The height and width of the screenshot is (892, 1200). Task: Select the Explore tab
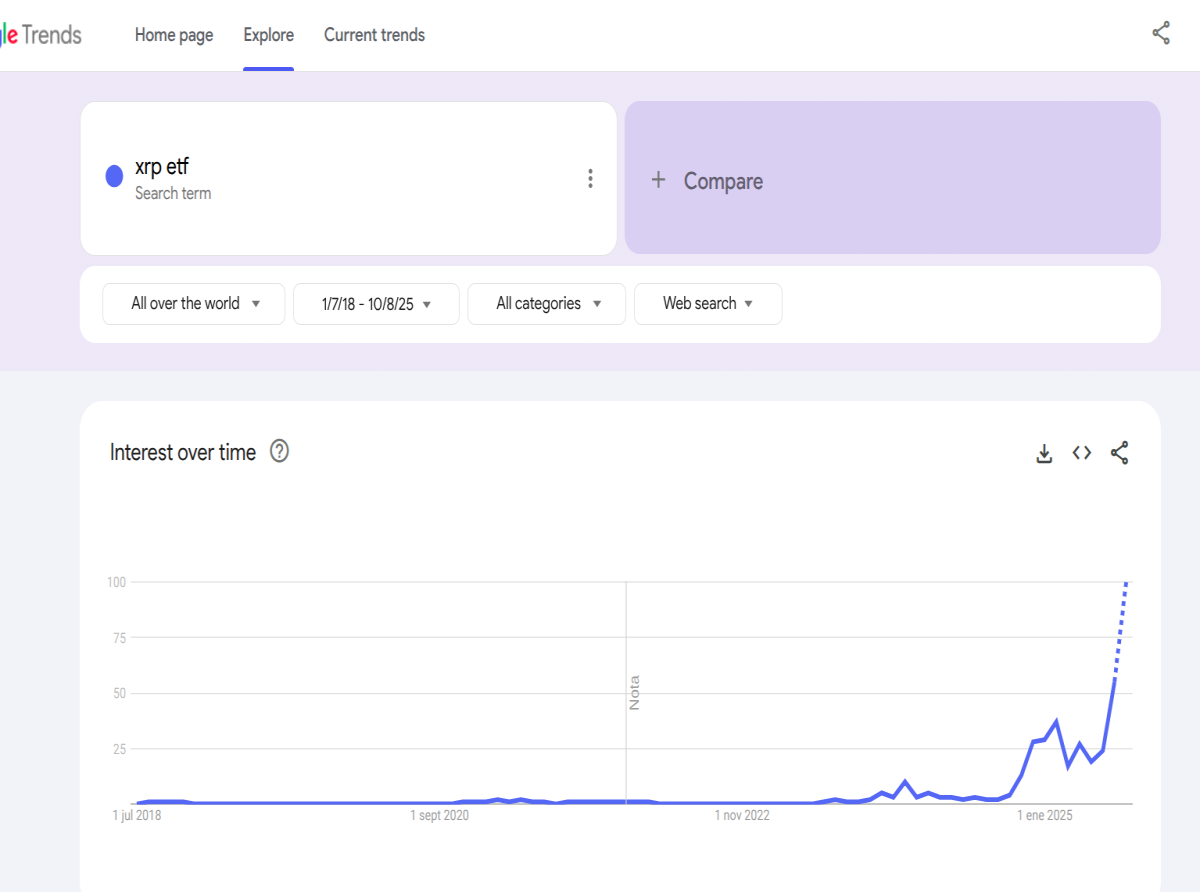[x=269, y=35]
